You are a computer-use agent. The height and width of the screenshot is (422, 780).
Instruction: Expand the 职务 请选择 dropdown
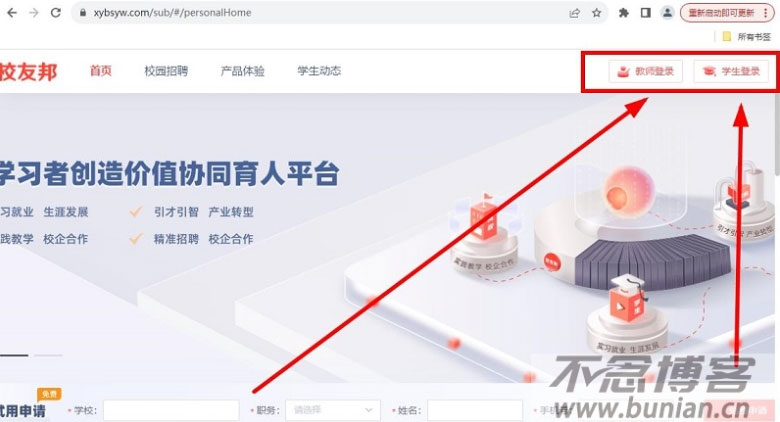pyautogui.click(x=333, y=410)
